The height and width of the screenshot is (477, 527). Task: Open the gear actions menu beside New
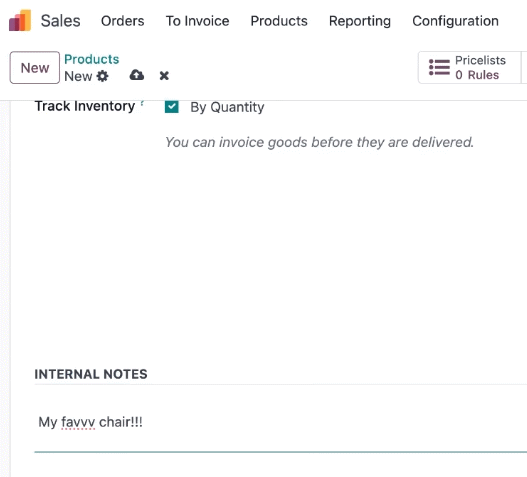(103, 76)
